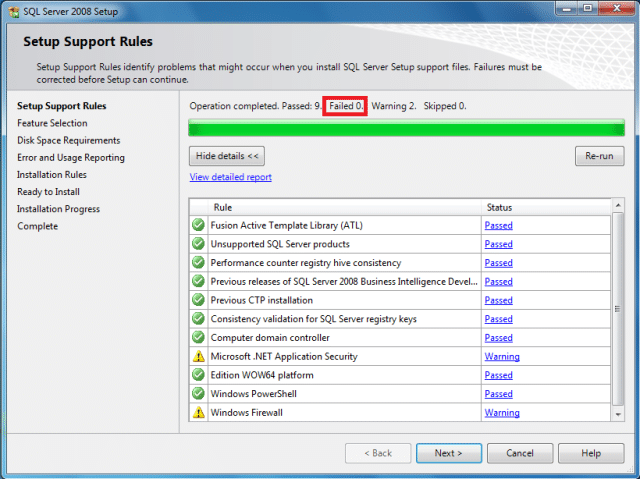Open Passed status for Previous CTP installation
Screen dimensions: 640x479
click(498, 300)
